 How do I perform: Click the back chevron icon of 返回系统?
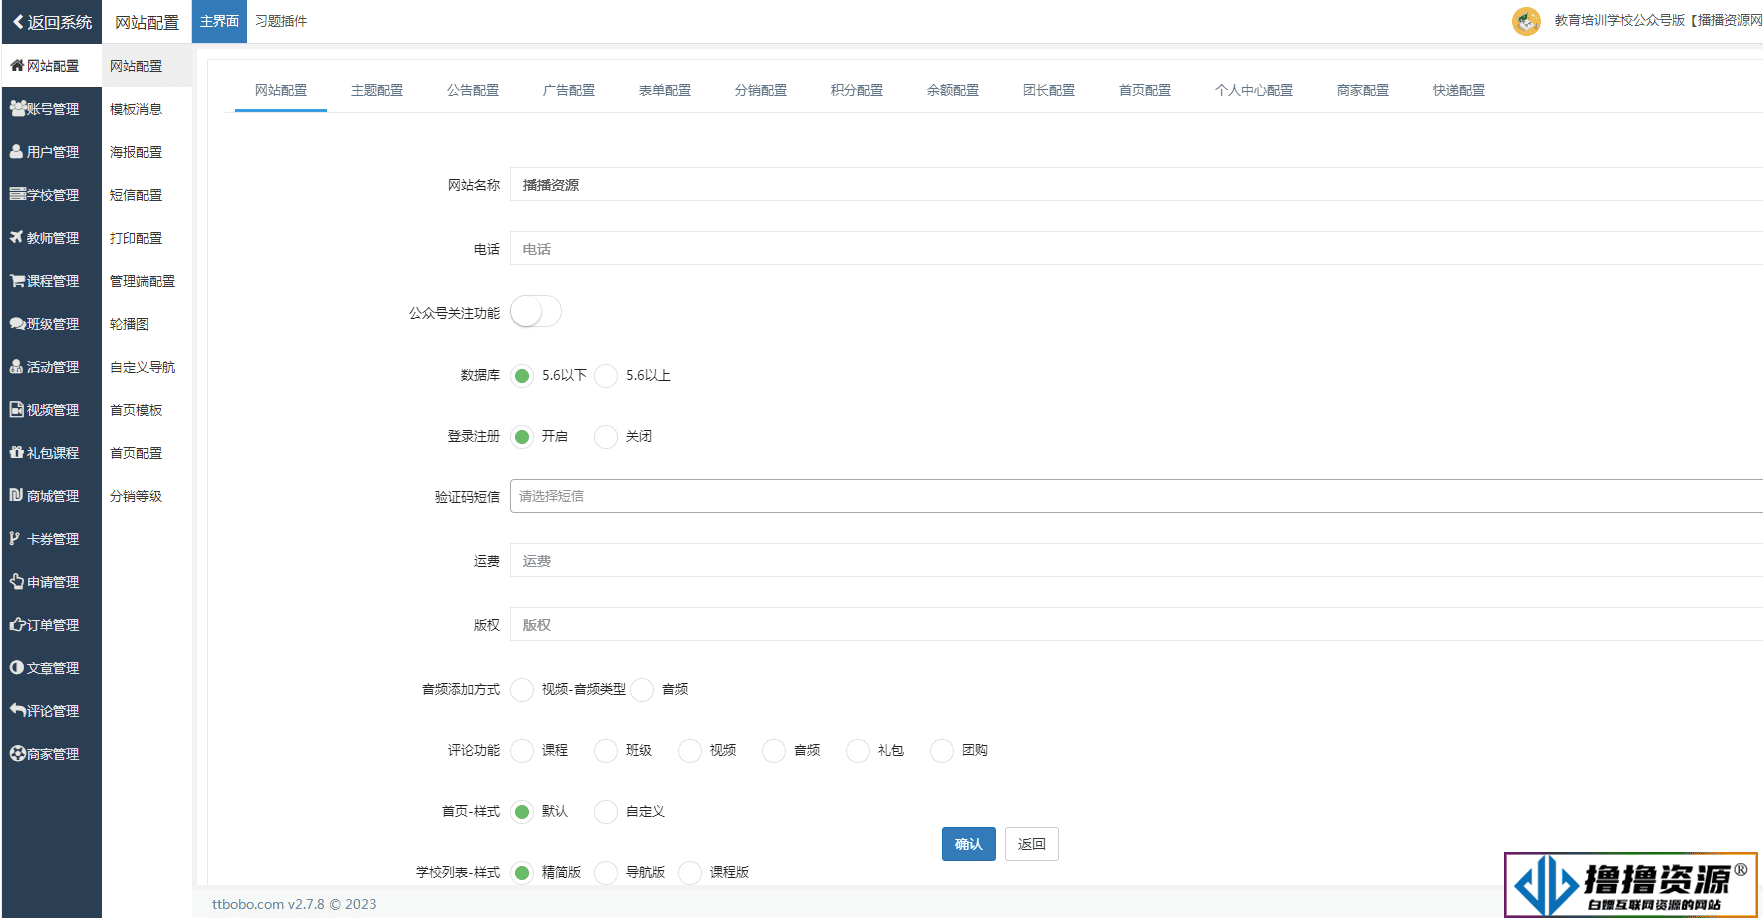coord(18,21)
